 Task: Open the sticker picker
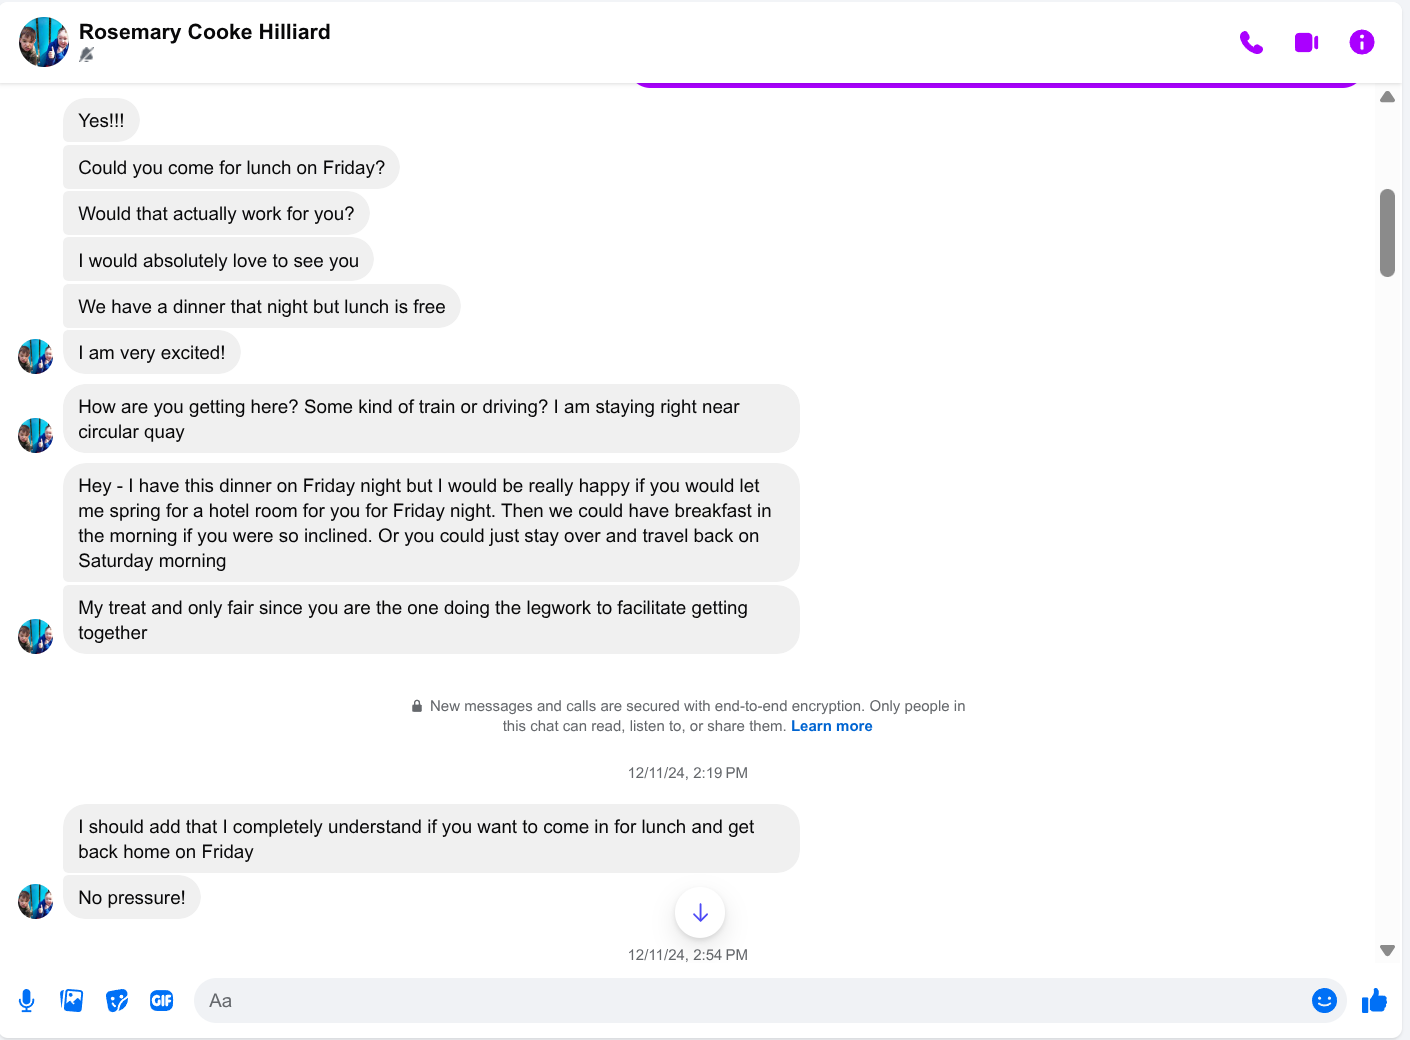pyautogui.click(x=117, y=1000)
